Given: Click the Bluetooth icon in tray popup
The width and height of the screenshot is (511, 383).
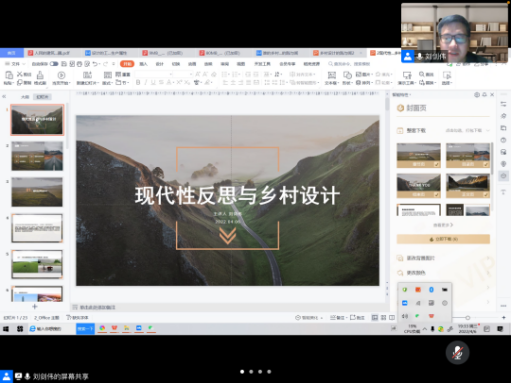Looking at the screenshot, I should [x=431, y=290].
